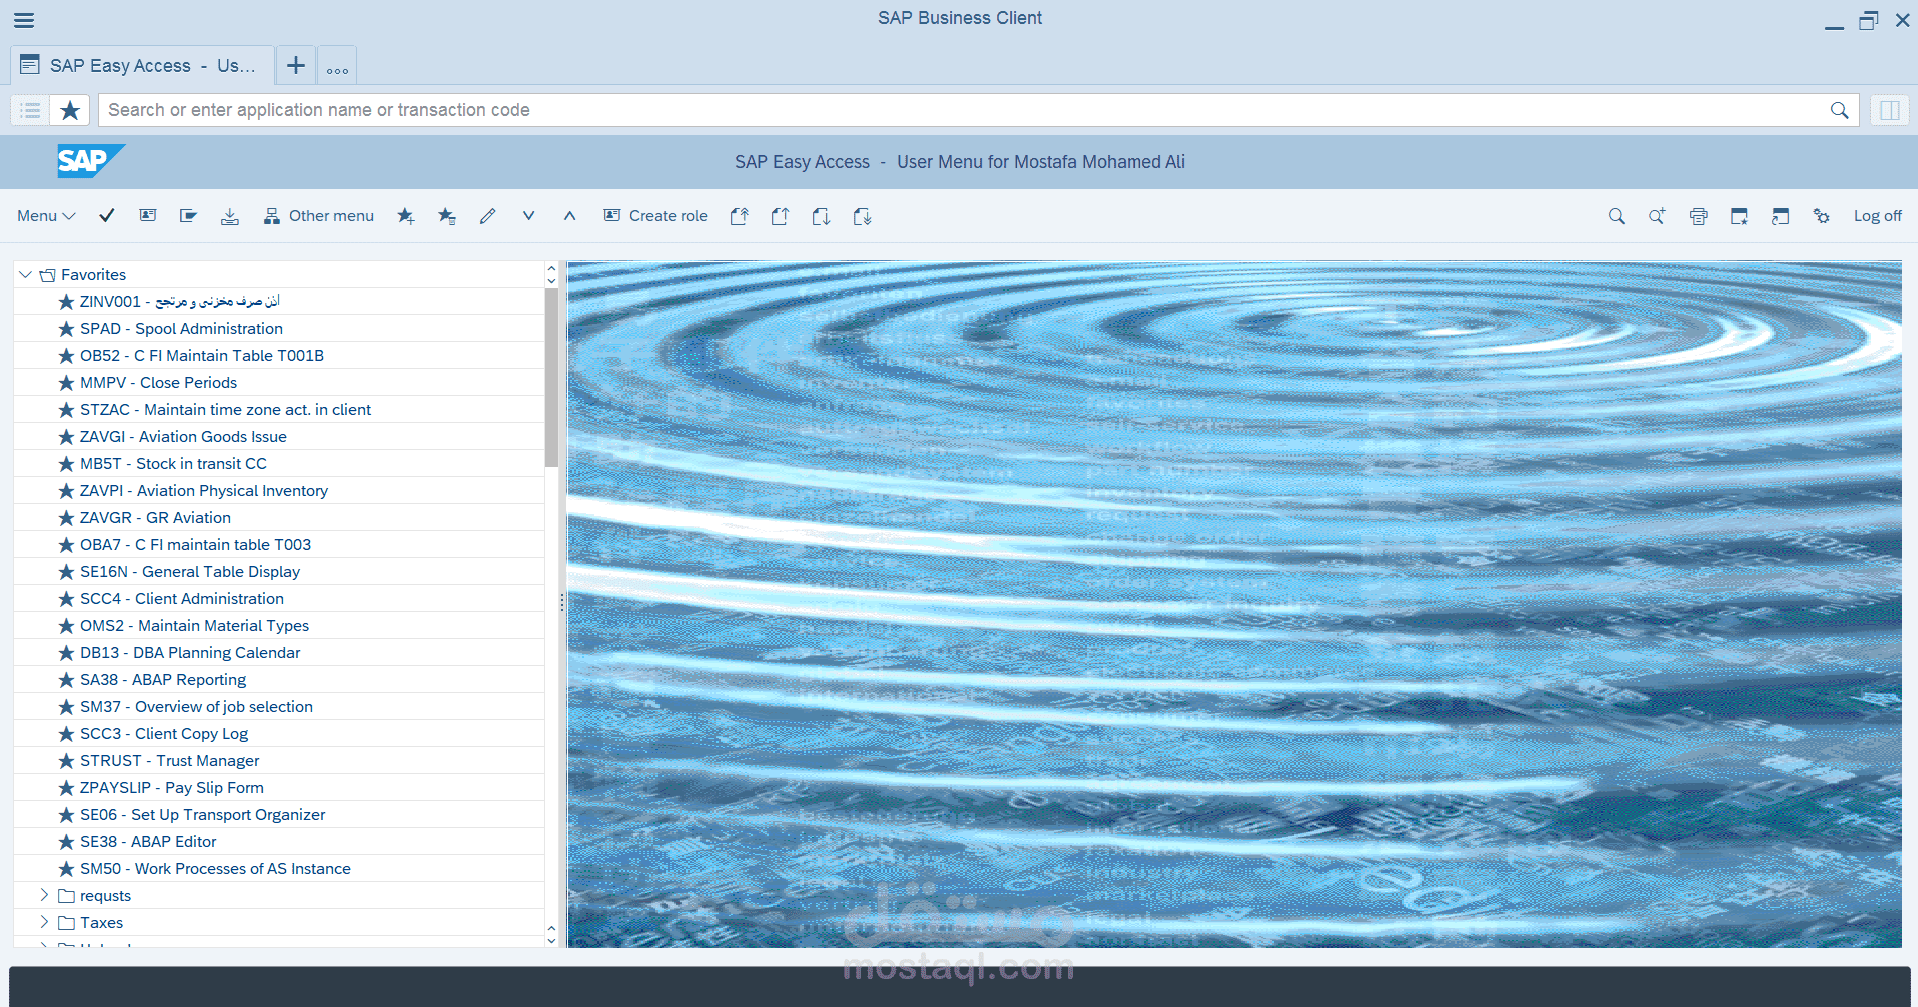Click the Enter checkmark icon in toolbar

(107, 216)
